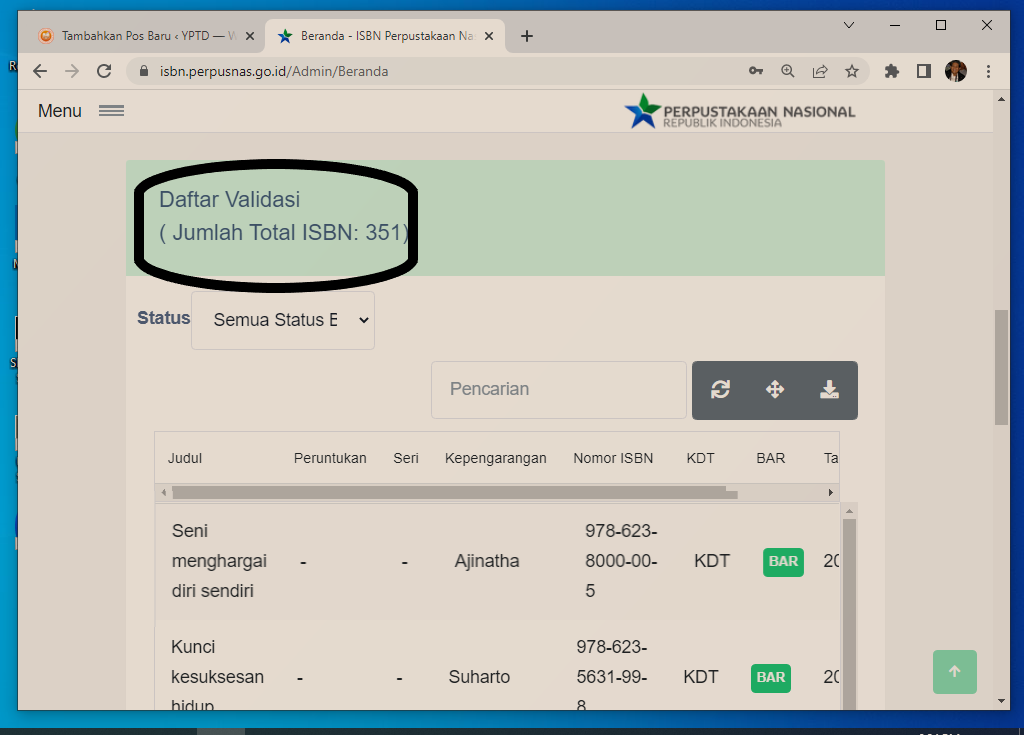Open the saved passwords key icon

tap(756, 71)
